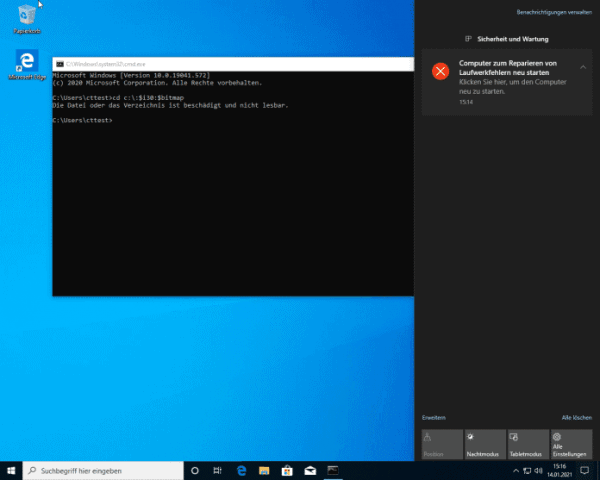600x480 pixels.
Task: Click the taskbar search box
Action: [x=102, y=470]
